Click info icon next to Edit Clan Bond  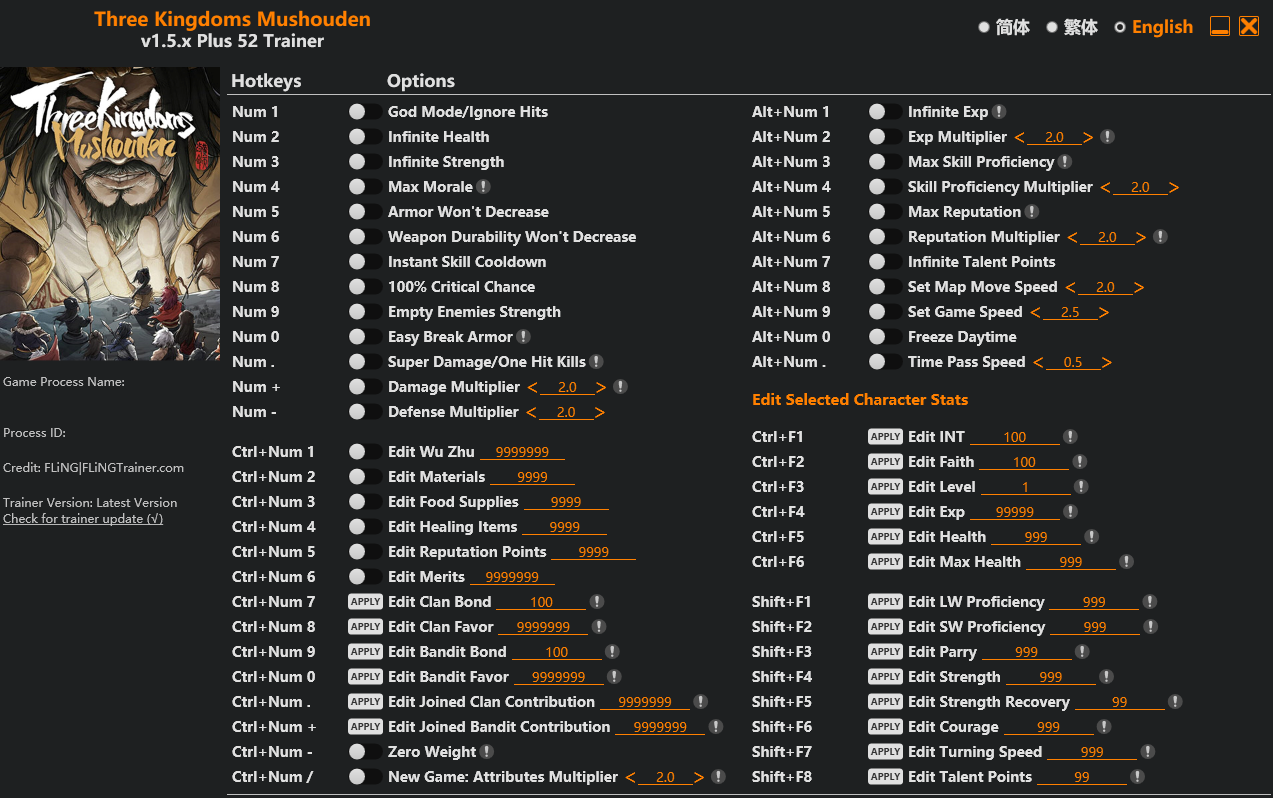pyautogui.click(x=597, y=602)
